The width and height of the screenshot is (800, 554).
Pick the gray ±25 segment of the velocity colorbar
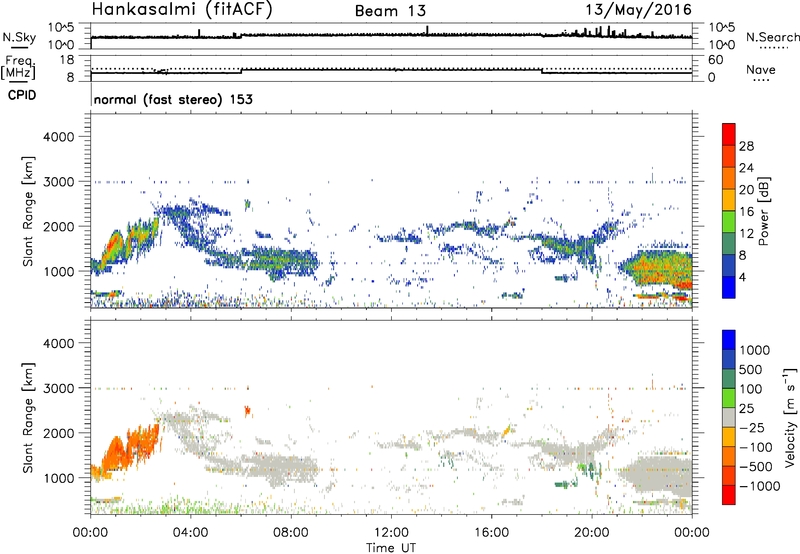click(x=729, y=417)
